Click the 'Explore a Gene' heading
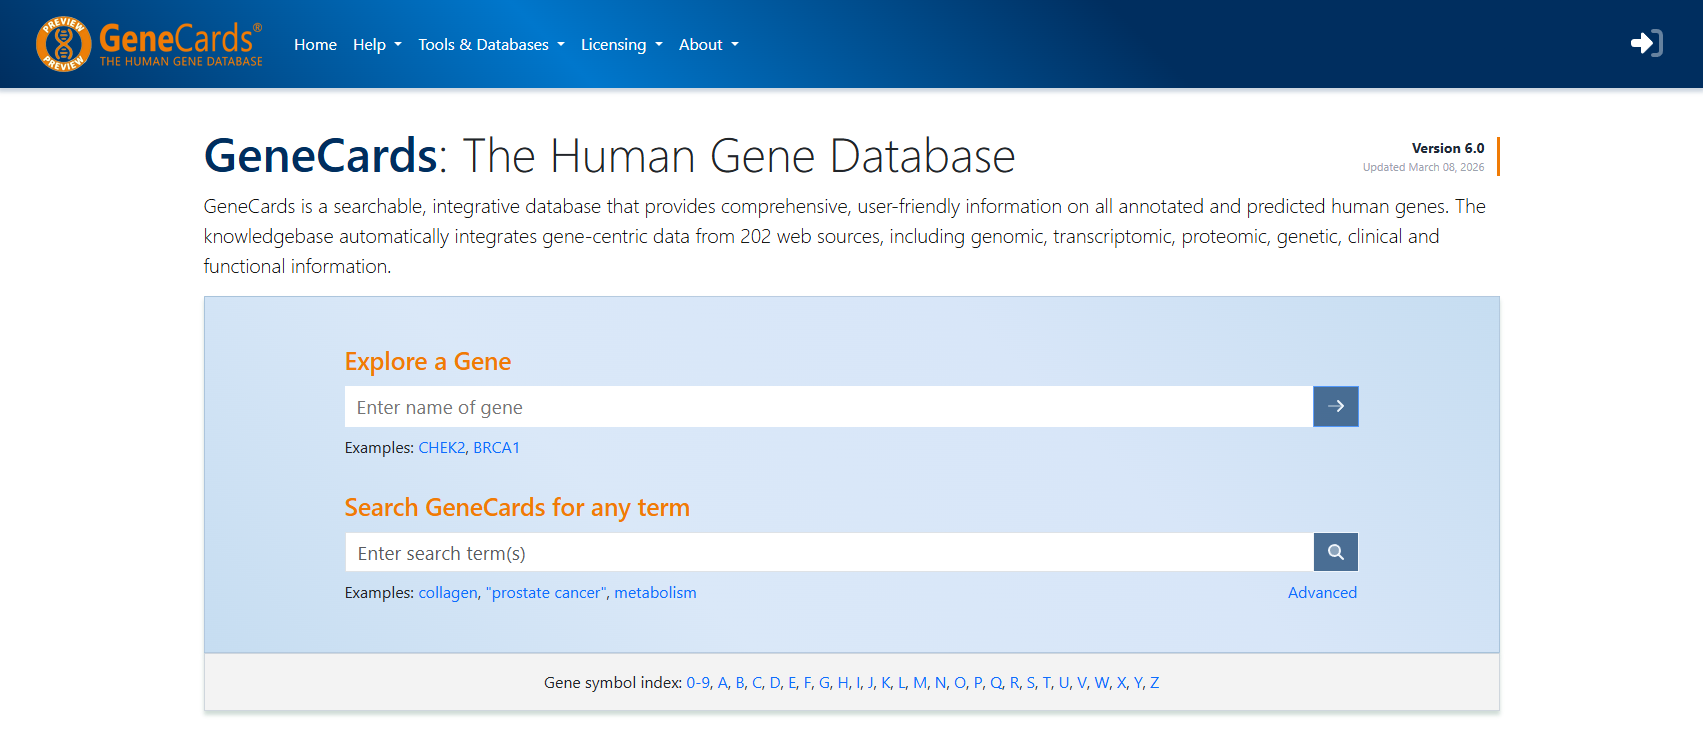This screenshot has height=735, width=1703. 428,361
